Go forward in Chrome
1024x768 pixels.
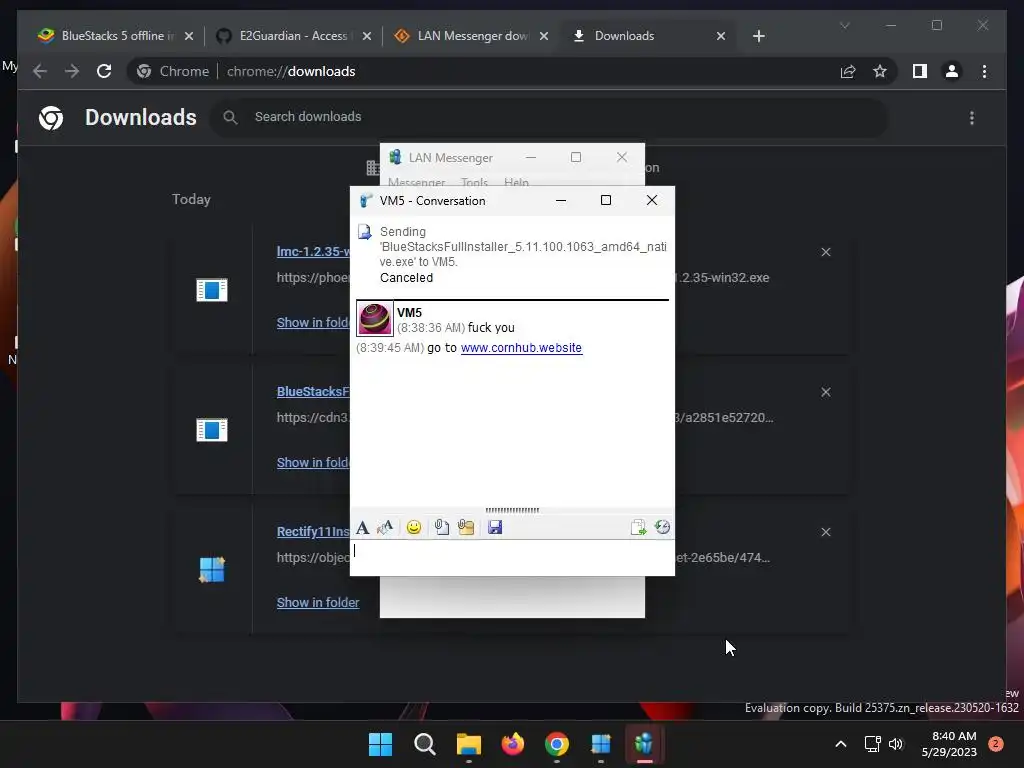coord(72,71)
